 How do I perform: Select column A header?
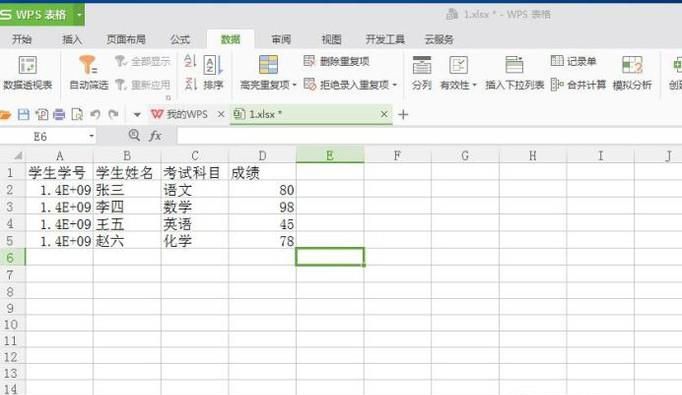click(x=60, y=156)
